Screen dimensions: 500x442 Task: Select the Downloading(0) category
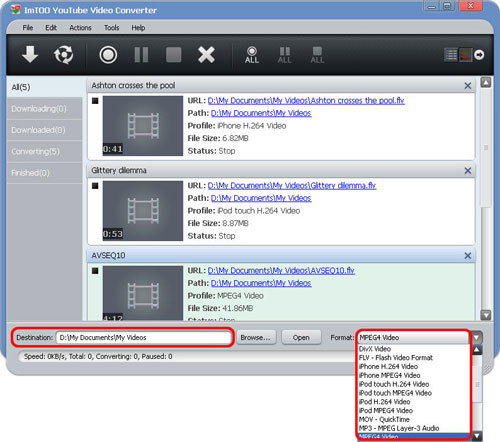click(x=44, y=109)
